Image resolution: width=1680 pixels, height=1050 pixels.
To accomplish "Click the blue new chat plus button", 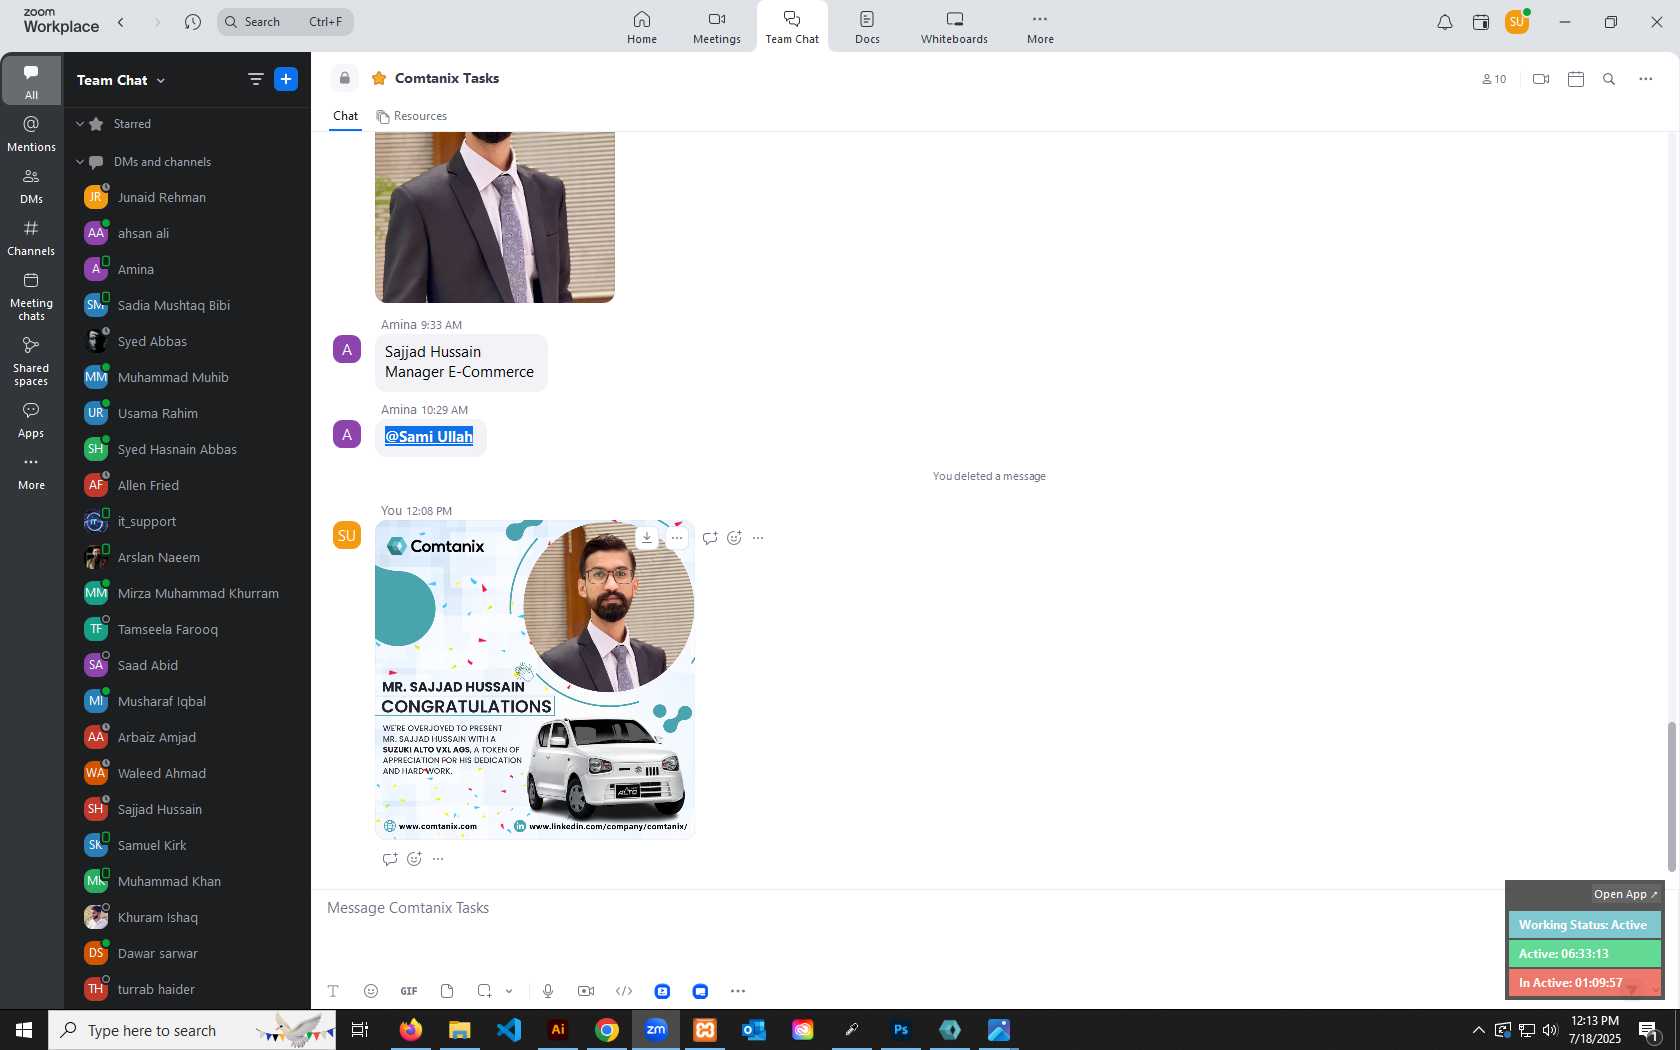I will (x=286, y=79).
